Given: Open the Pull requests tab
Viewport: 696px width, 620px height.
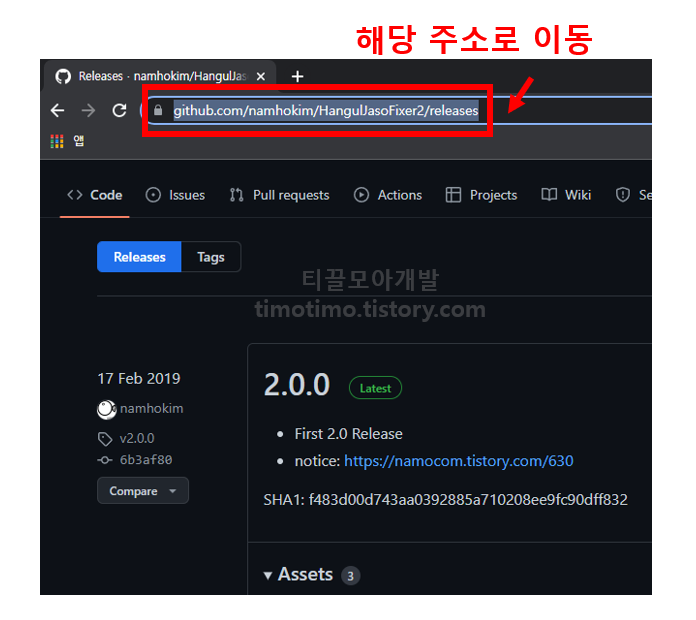Looking at the screenshot, I should pos(279,195).
